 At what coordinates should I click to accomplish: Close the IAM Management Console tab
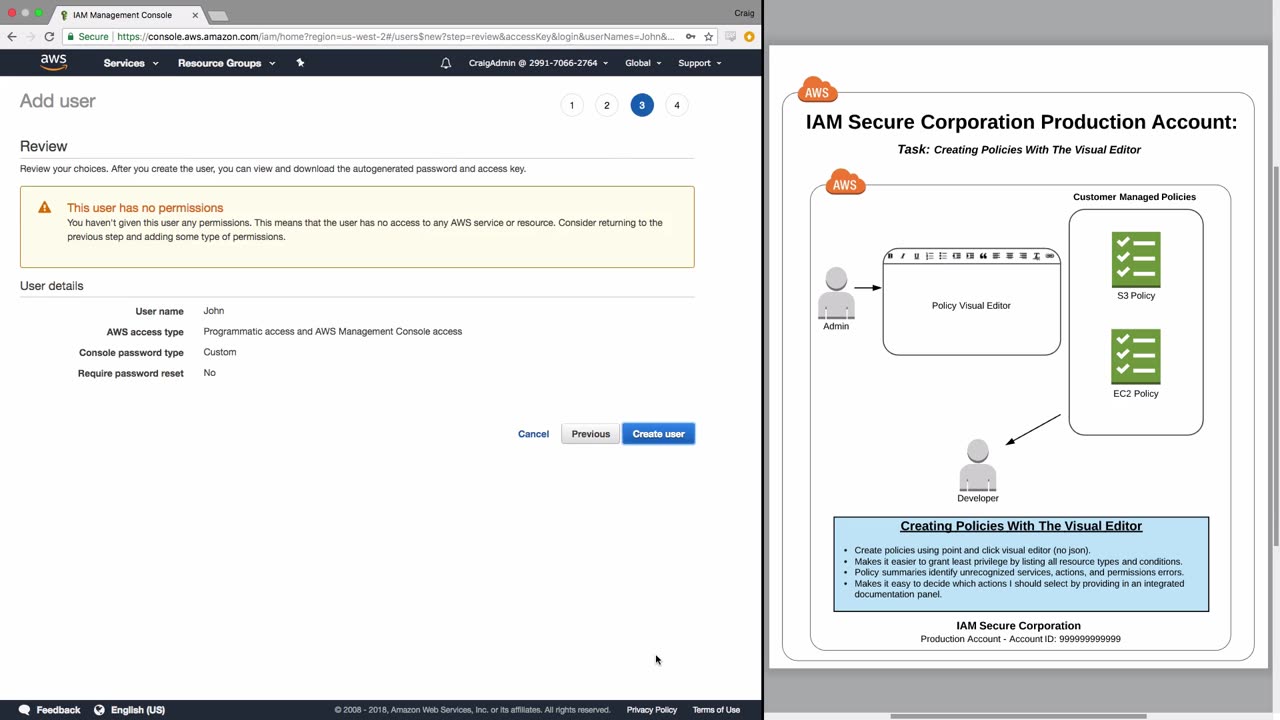pyautogui.click(x=195, y=15)
